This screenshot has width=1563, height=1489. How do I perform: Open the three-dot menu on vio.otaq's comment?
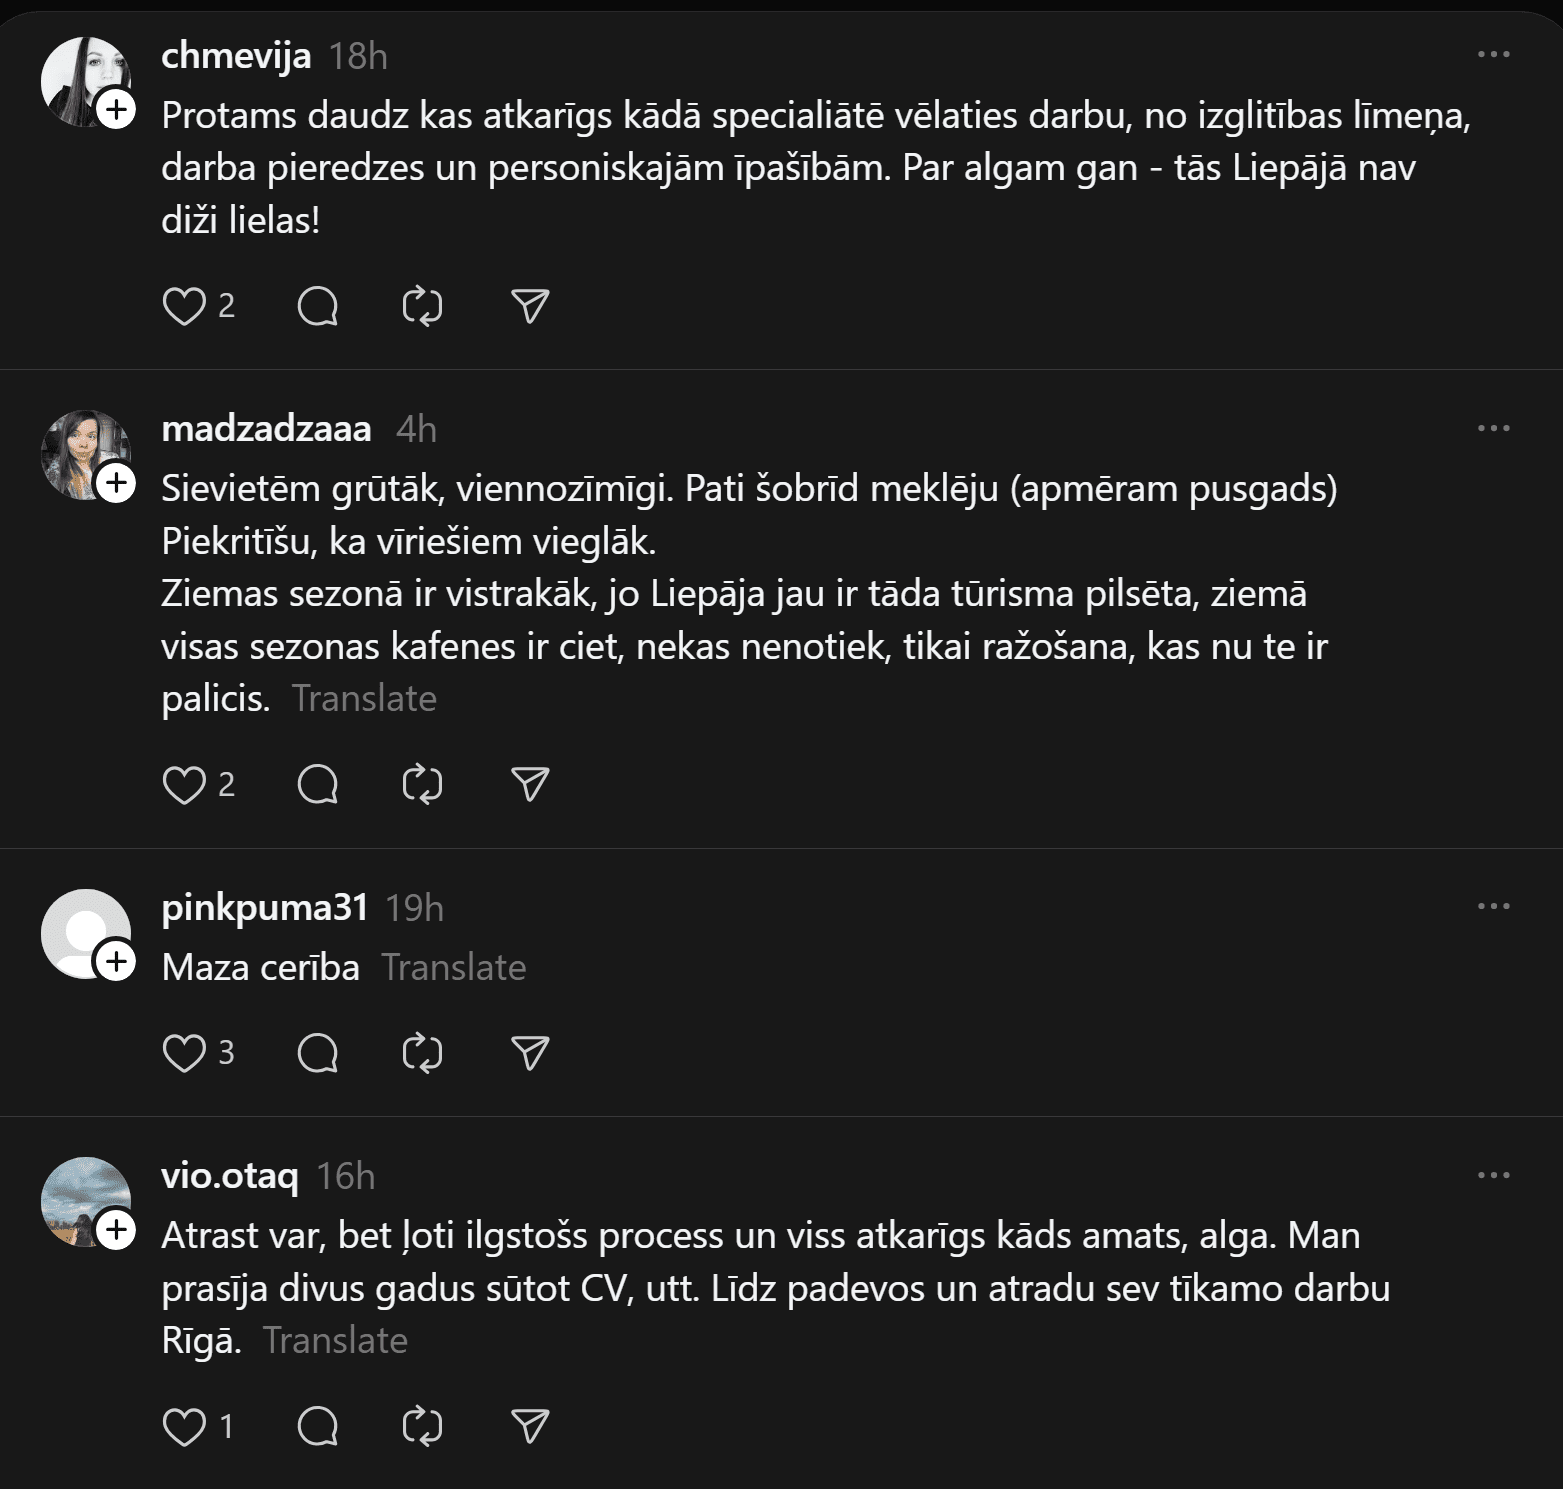[x=1493, y=1175]
